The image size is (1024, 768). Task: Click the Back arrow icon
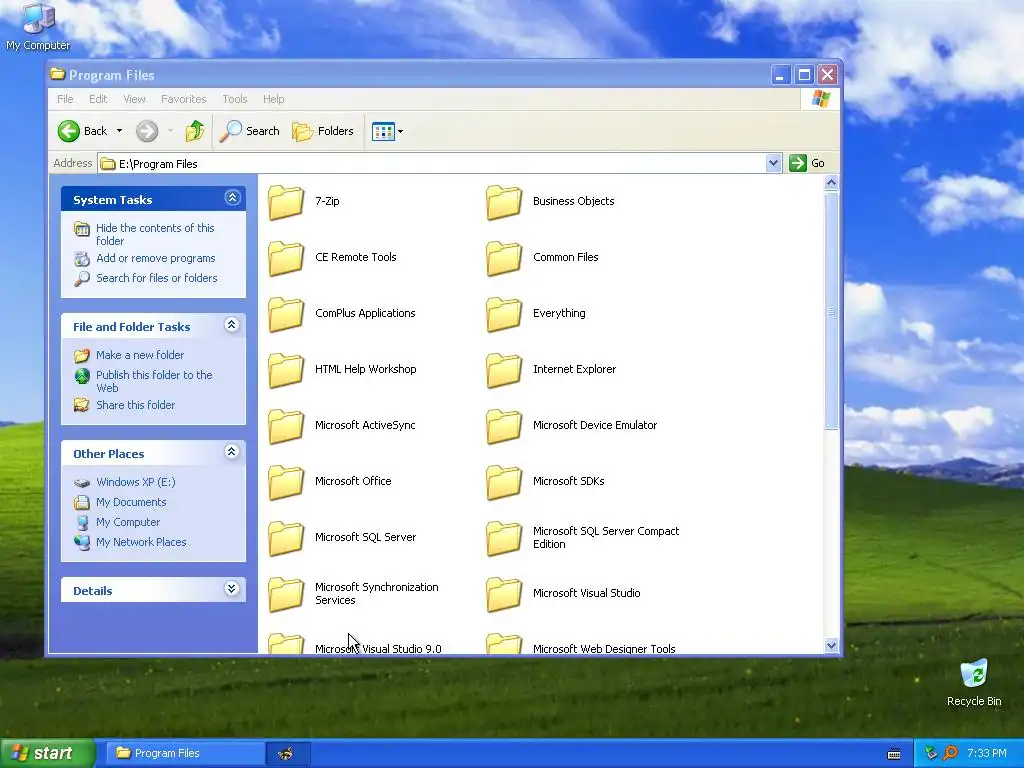point(69,131)
